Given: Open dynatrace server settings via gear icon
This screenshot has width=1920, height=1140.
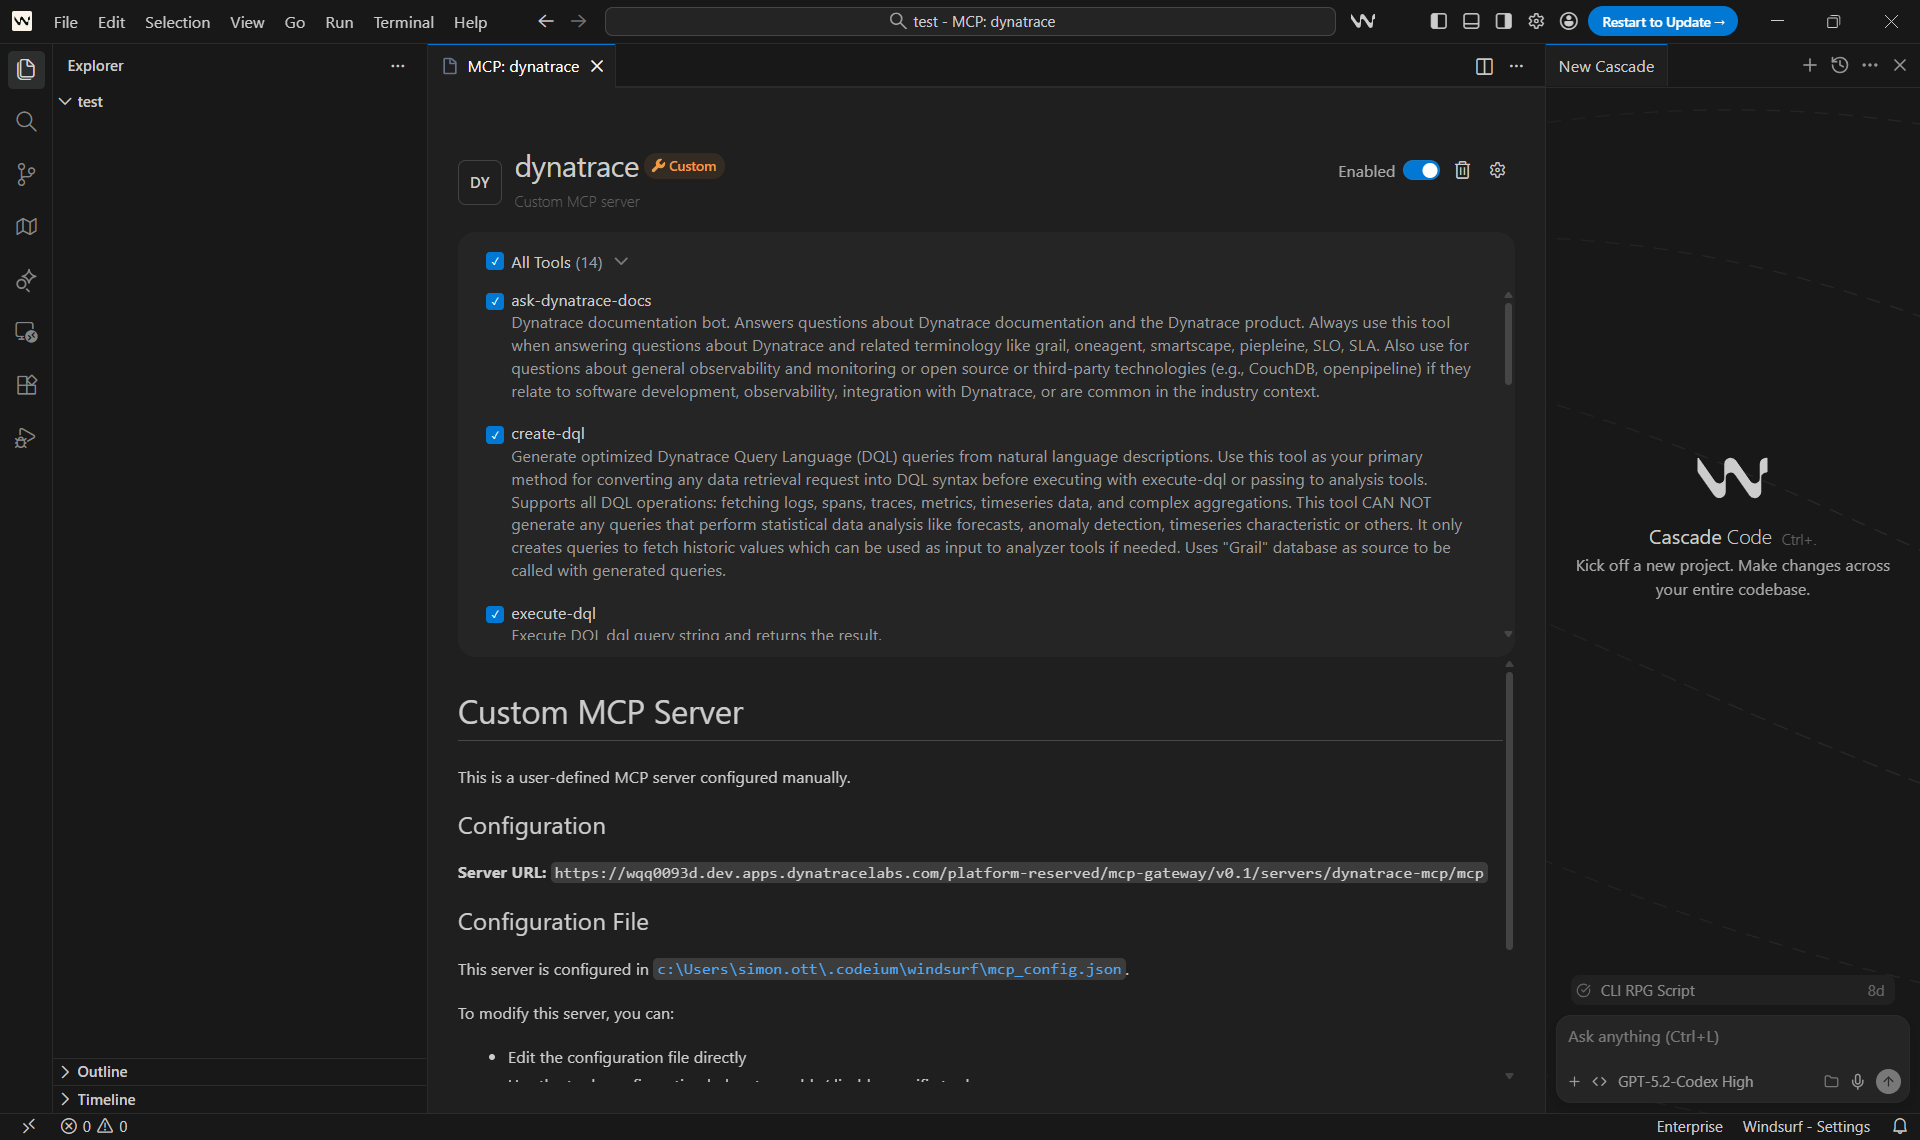Looking at the screenshot, I should (x=1496, y=170).
